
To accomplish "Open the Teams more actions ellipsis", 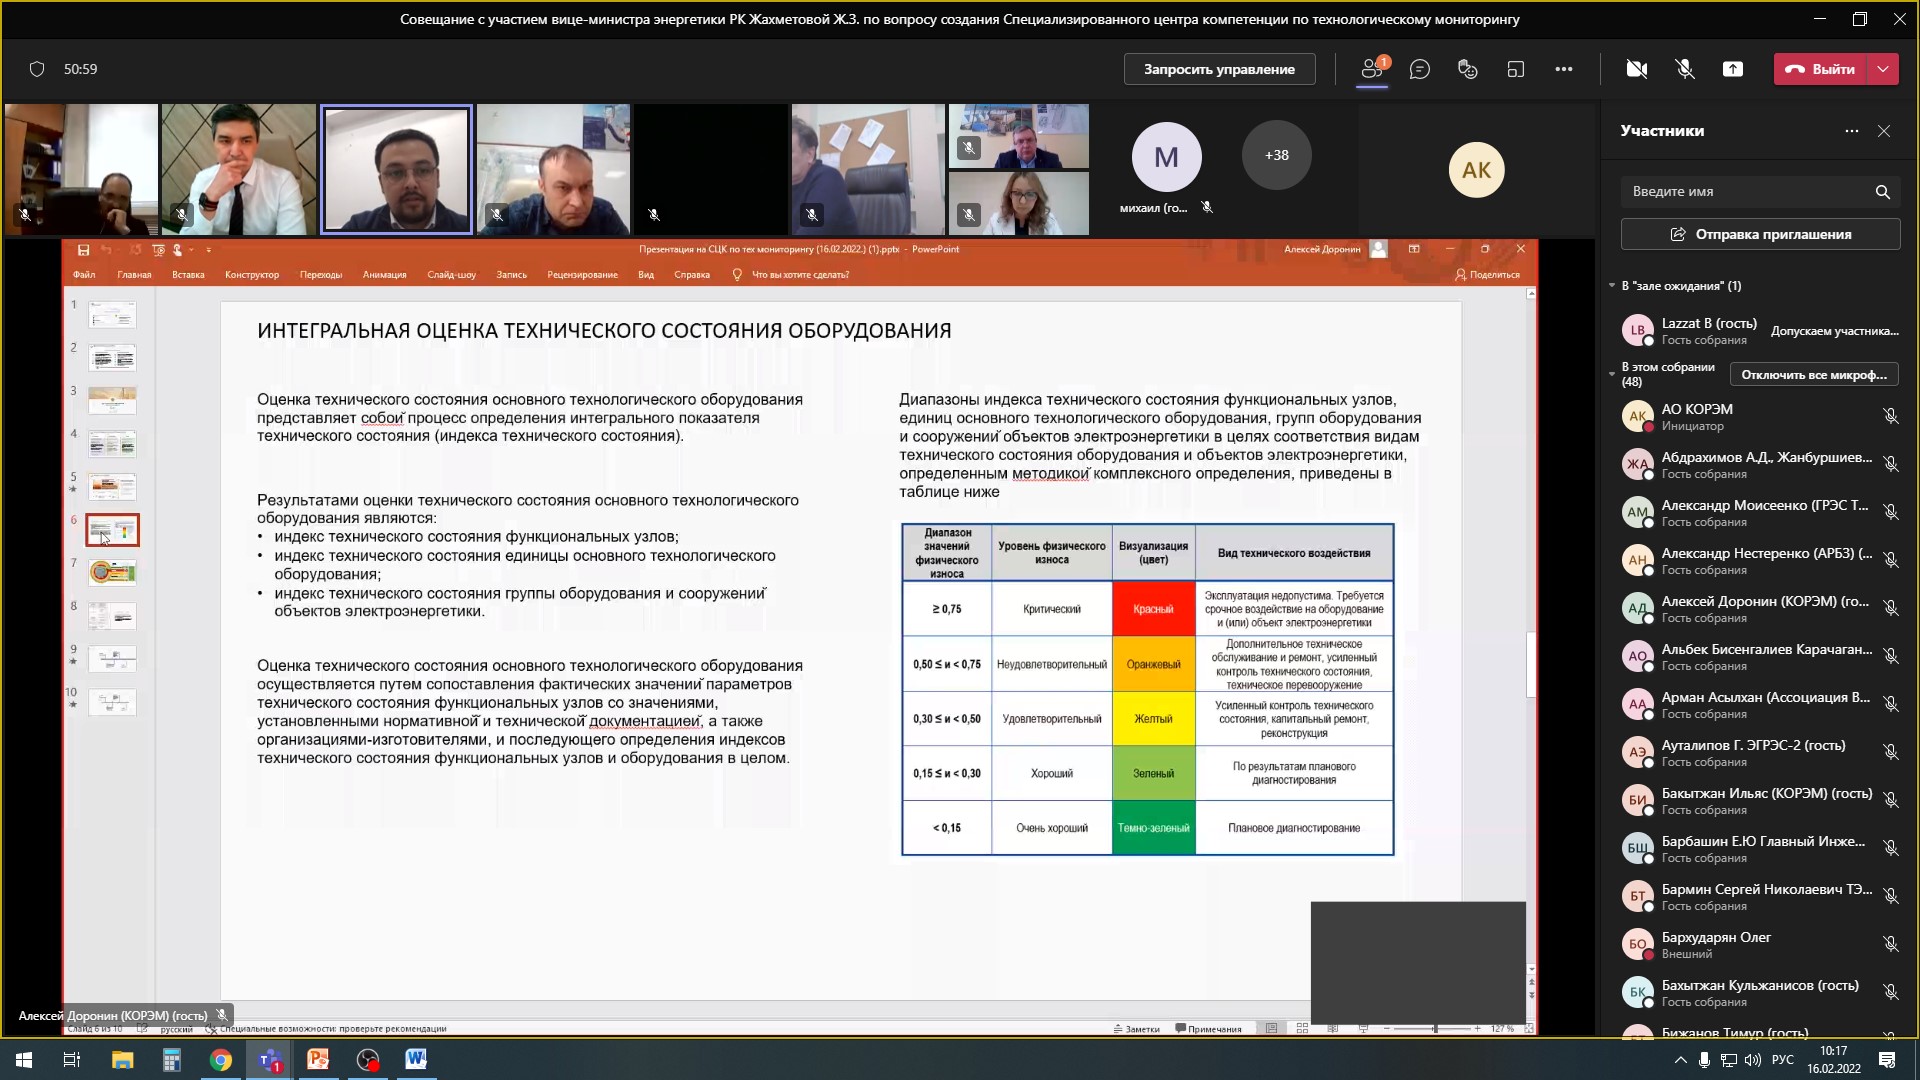I will point(1564,69).
